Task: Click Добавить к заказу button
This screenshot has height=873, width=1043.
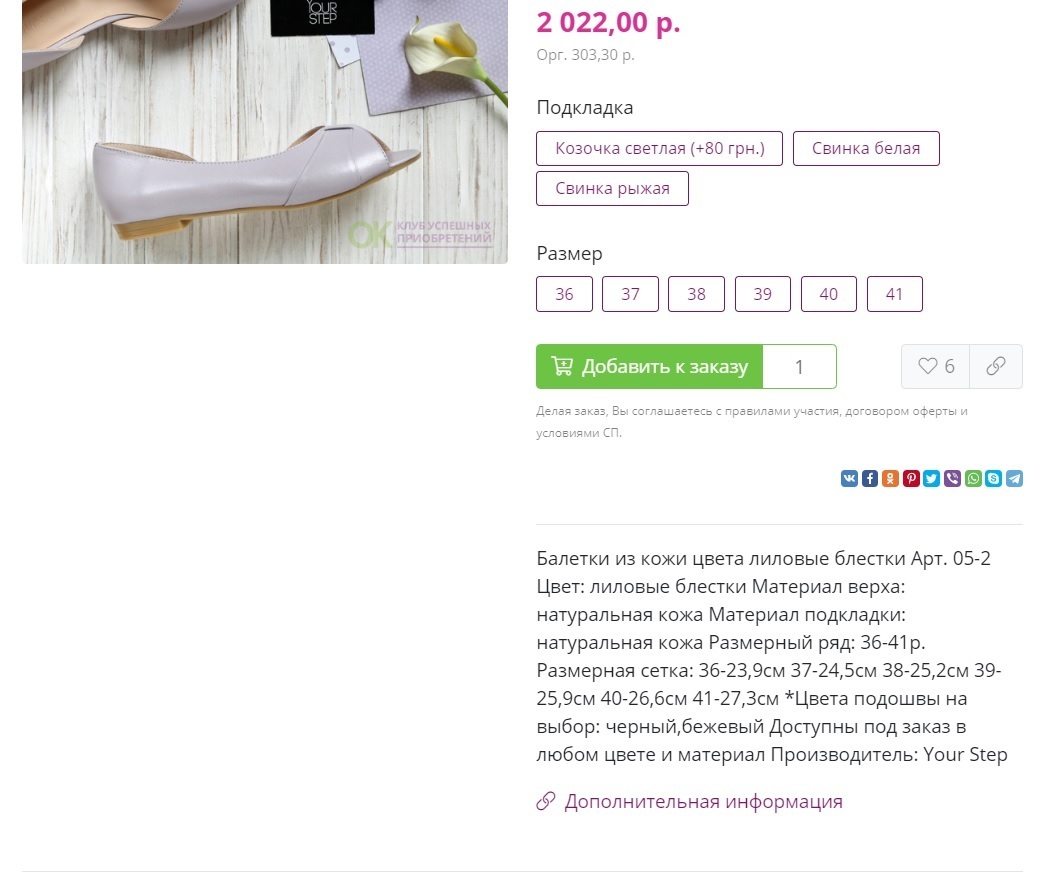Action: pos(649,367)
